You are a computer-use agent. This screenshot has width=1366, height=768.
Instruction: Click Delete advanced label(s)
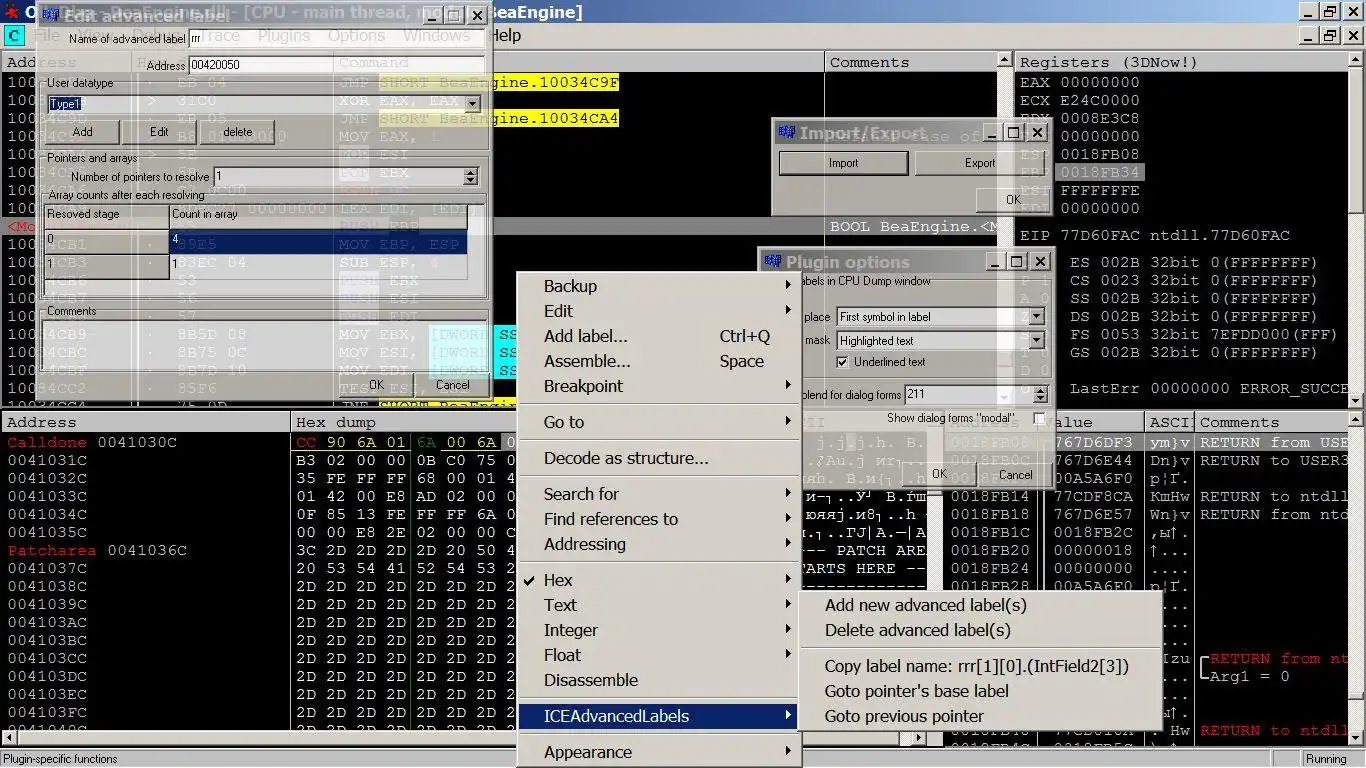(x=980, y=630)
